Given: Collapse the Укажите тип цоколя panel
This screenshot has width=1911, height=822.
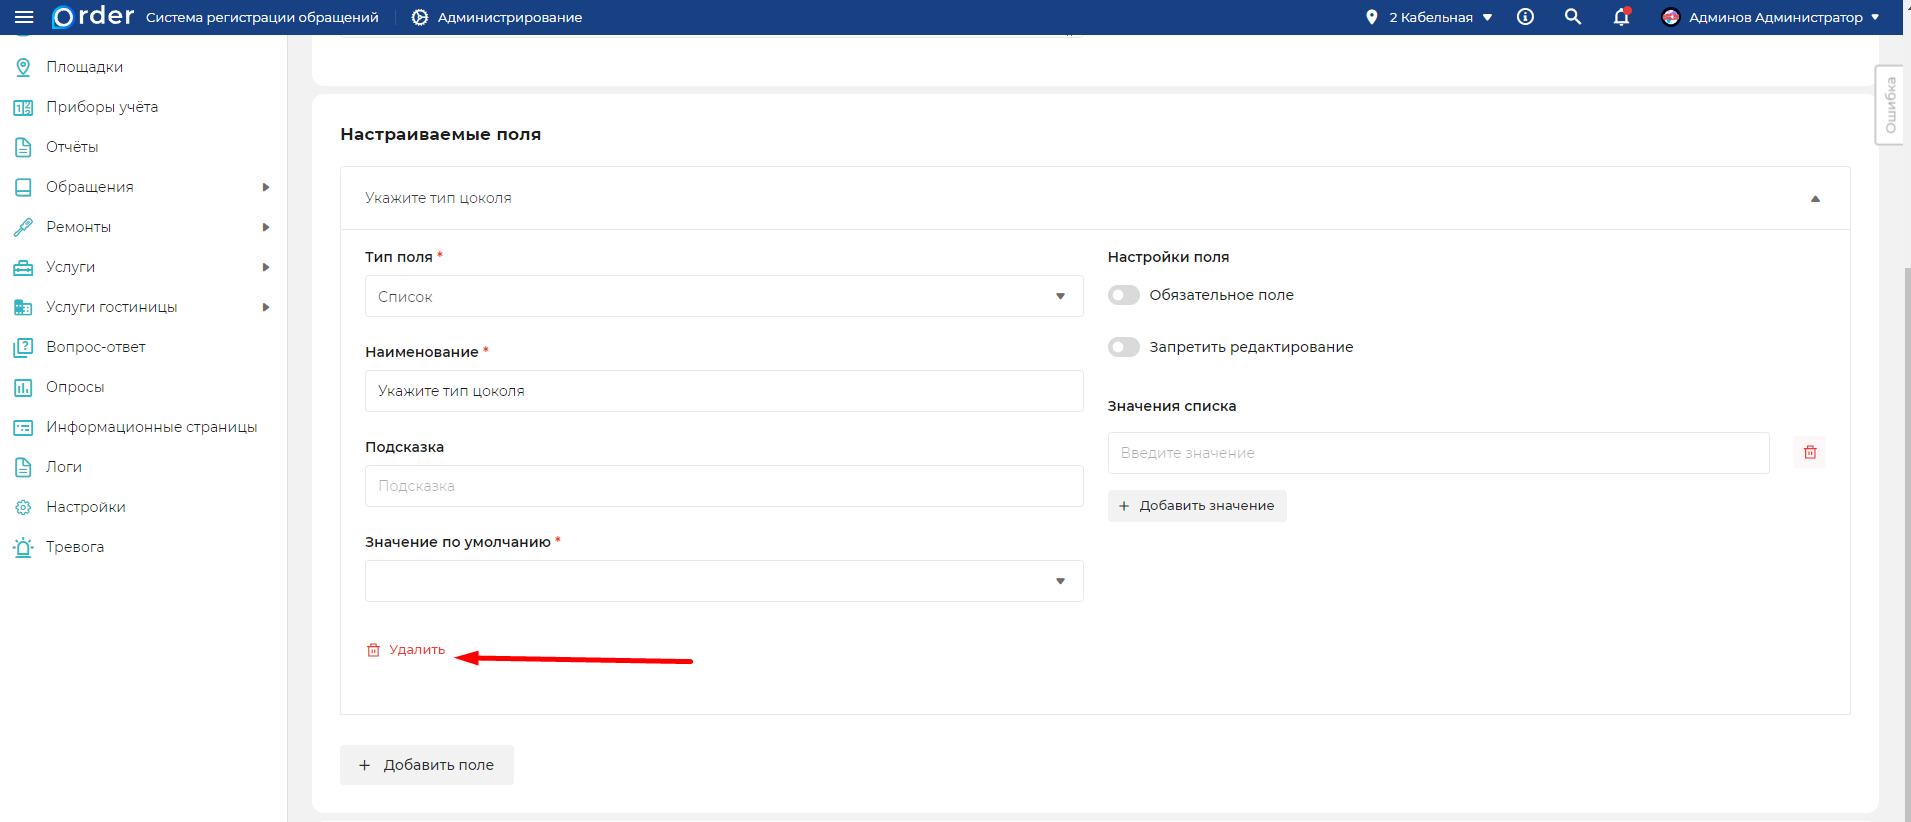Looking at the screenshot, I should [x=1815, y=199].
